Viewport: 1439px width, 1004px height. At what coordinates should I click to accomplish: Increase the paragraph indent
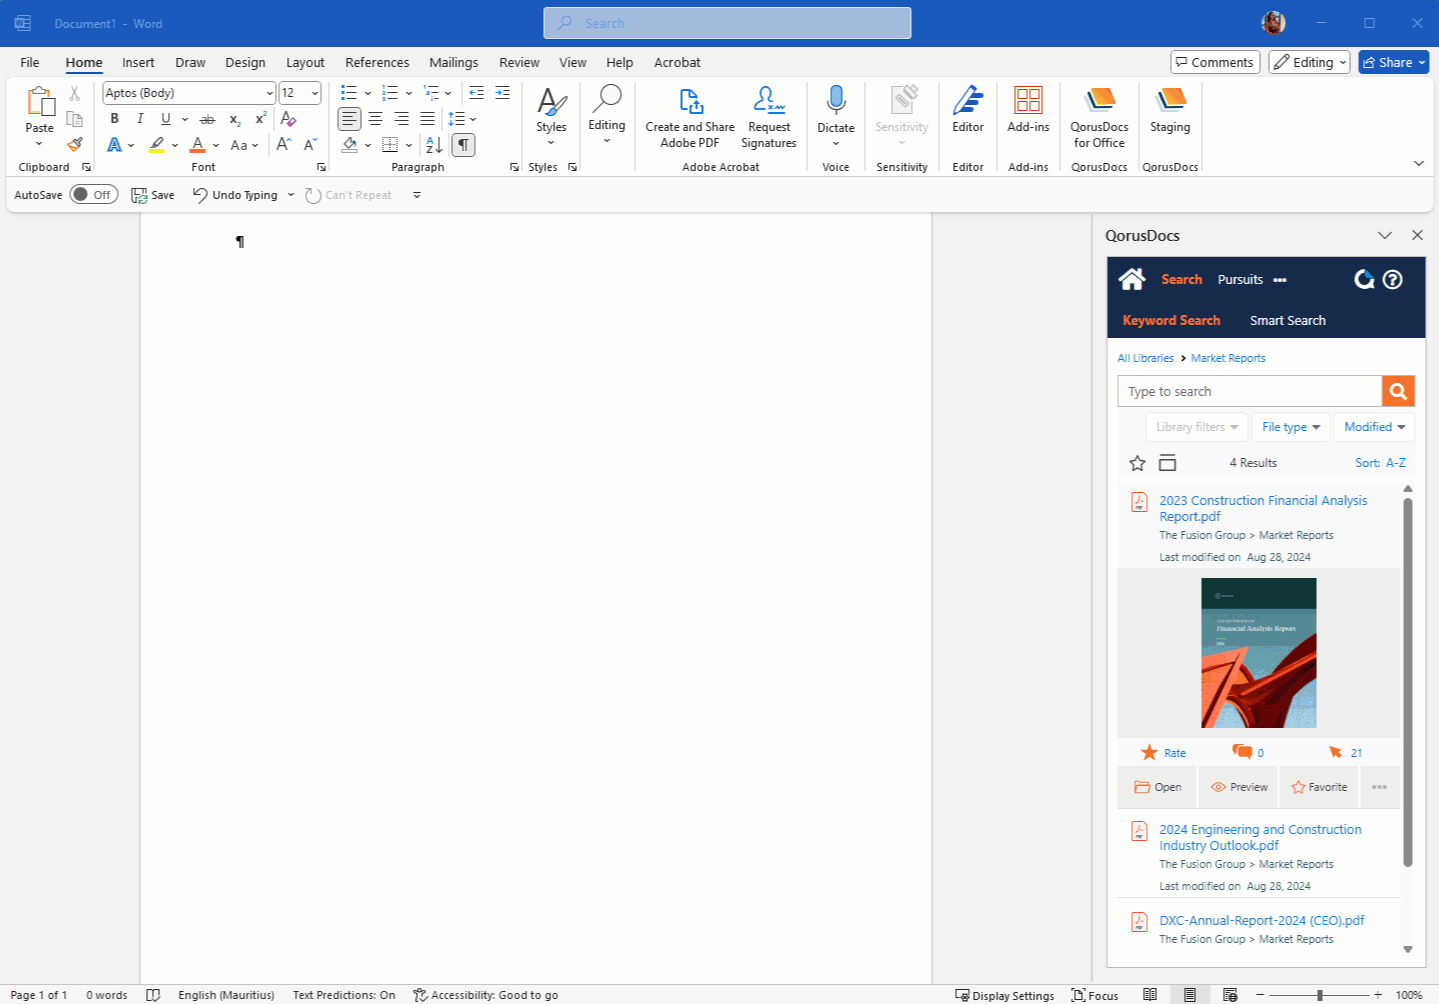click(502, 93)
